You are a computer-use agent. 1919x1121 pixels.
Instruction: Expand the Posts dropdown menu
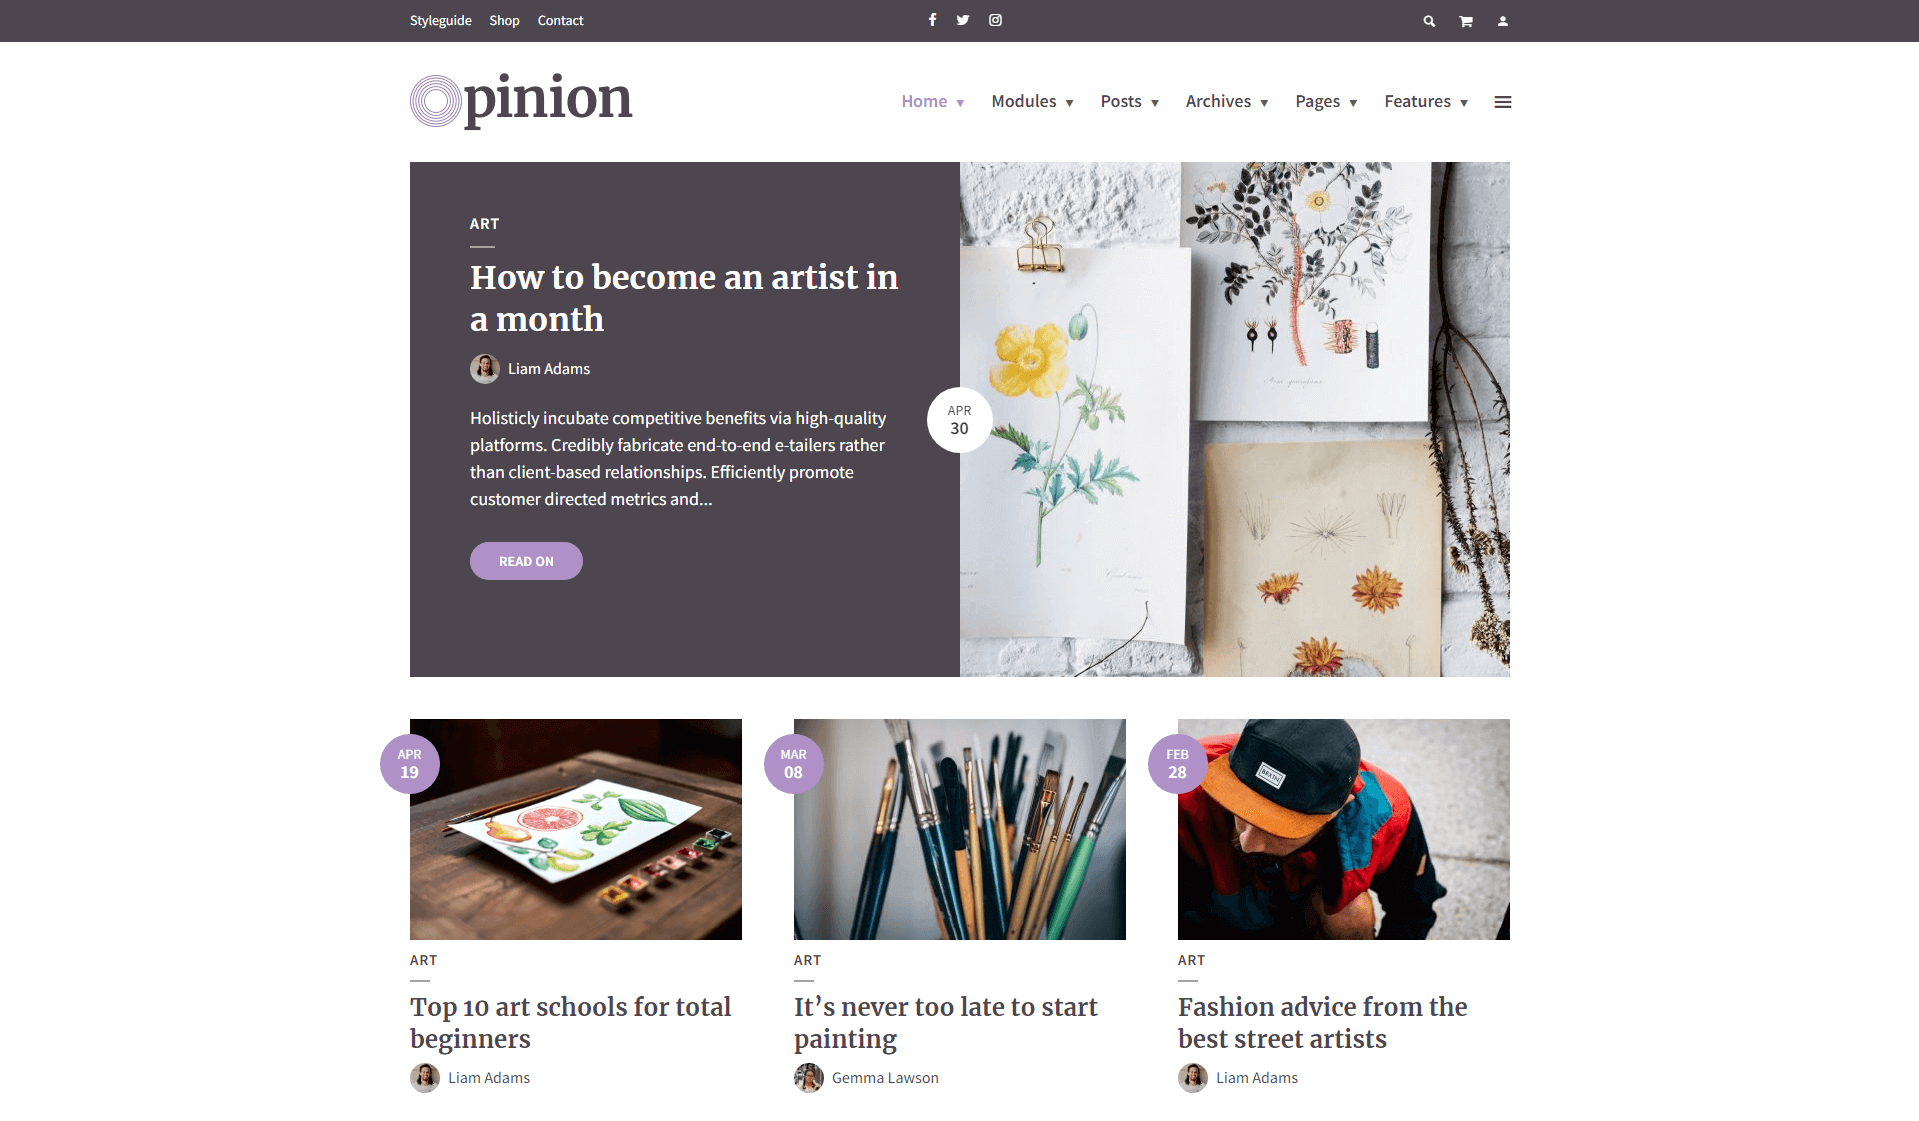coord(1129,102)
